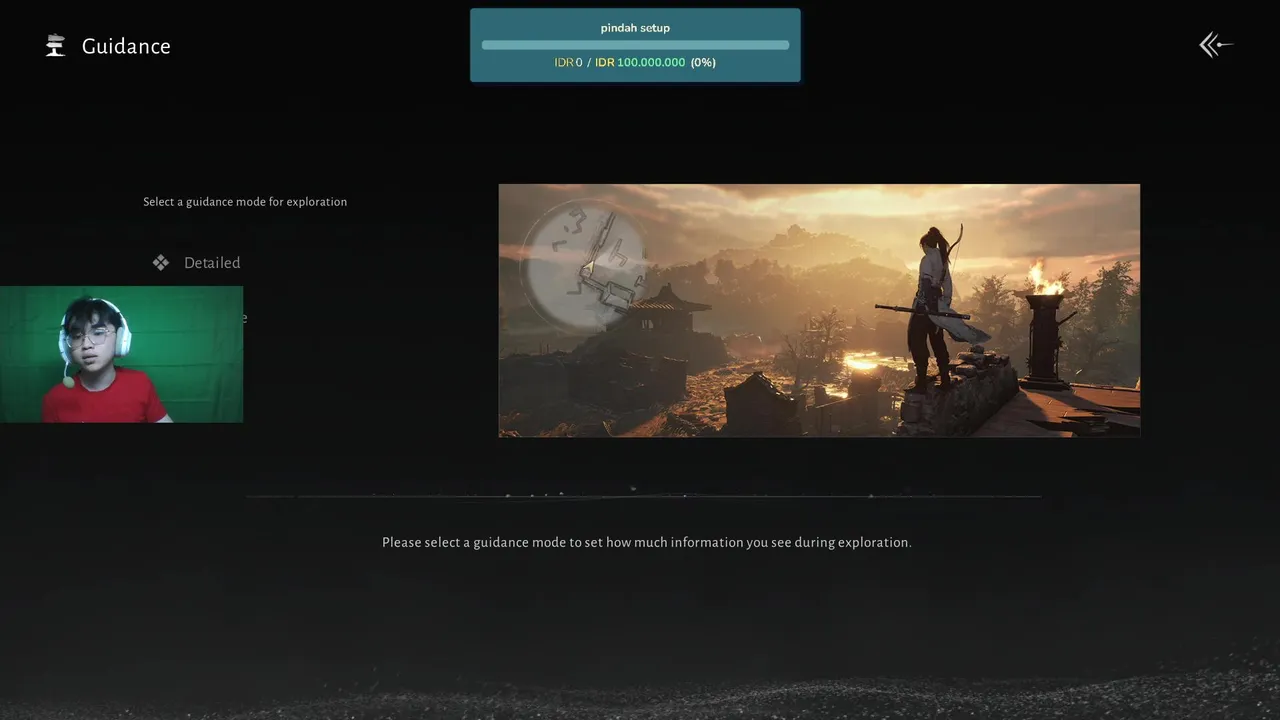The image size is (1280, 720).
Task: Click the 'Please select a guidance mode' description
Action: click(x=647, y=542)
